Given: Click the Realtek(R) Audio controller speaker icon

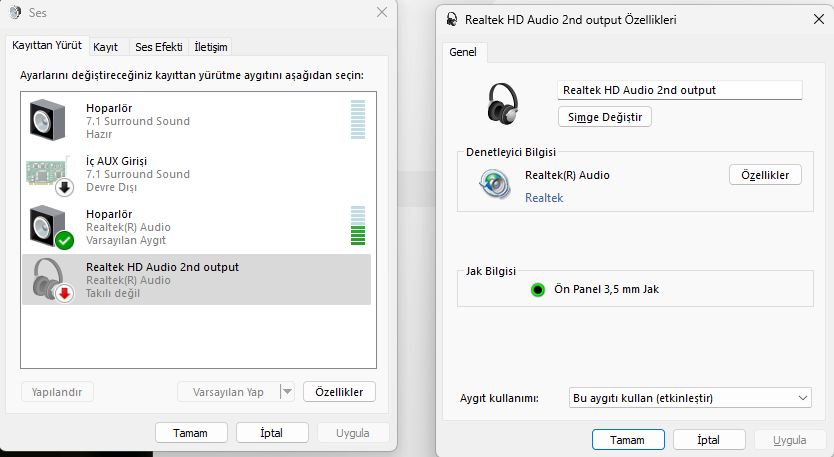Looking at the screenshot, I should pyautogui.click(x=494, y=184).
